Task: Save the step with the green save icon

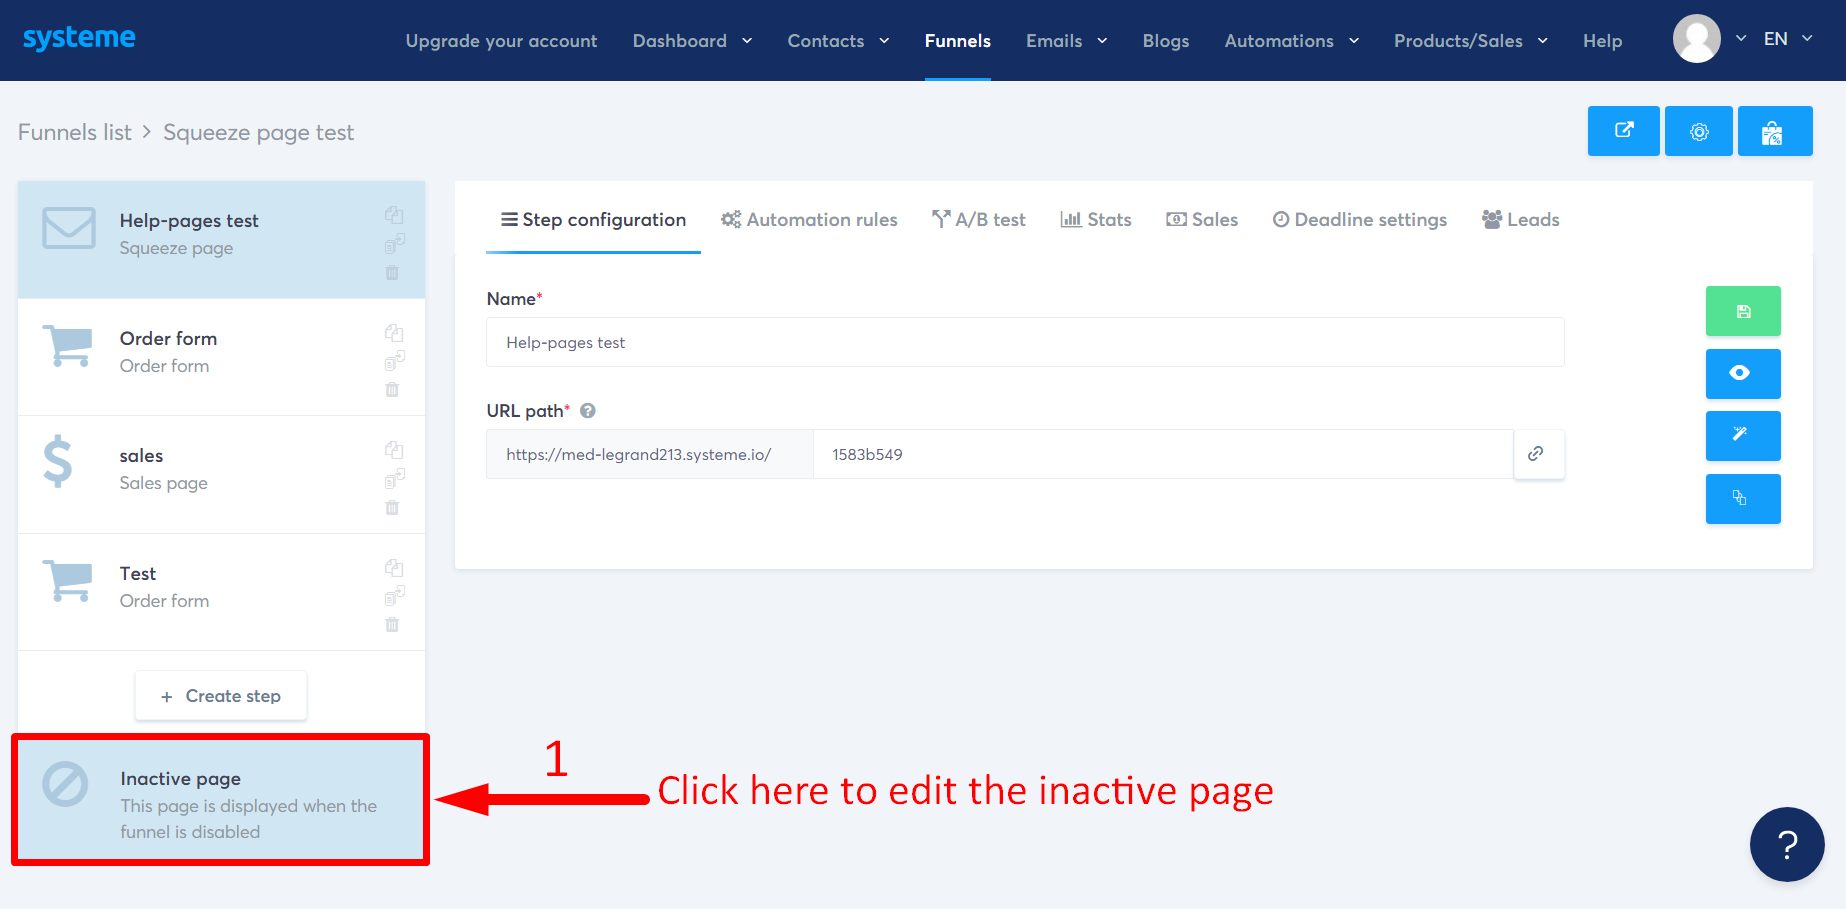Action: [1743, 311]
